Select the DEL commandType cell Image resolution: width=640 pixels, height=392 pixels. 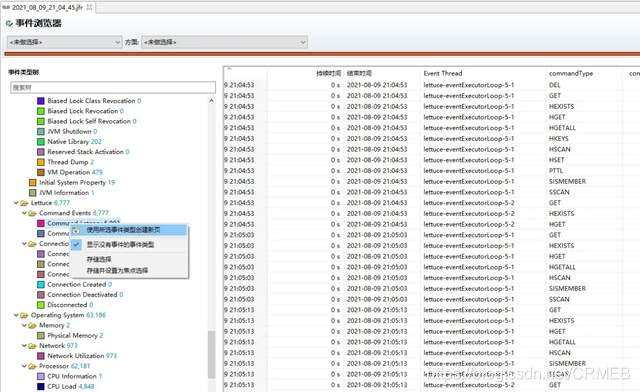coord(555,85)
